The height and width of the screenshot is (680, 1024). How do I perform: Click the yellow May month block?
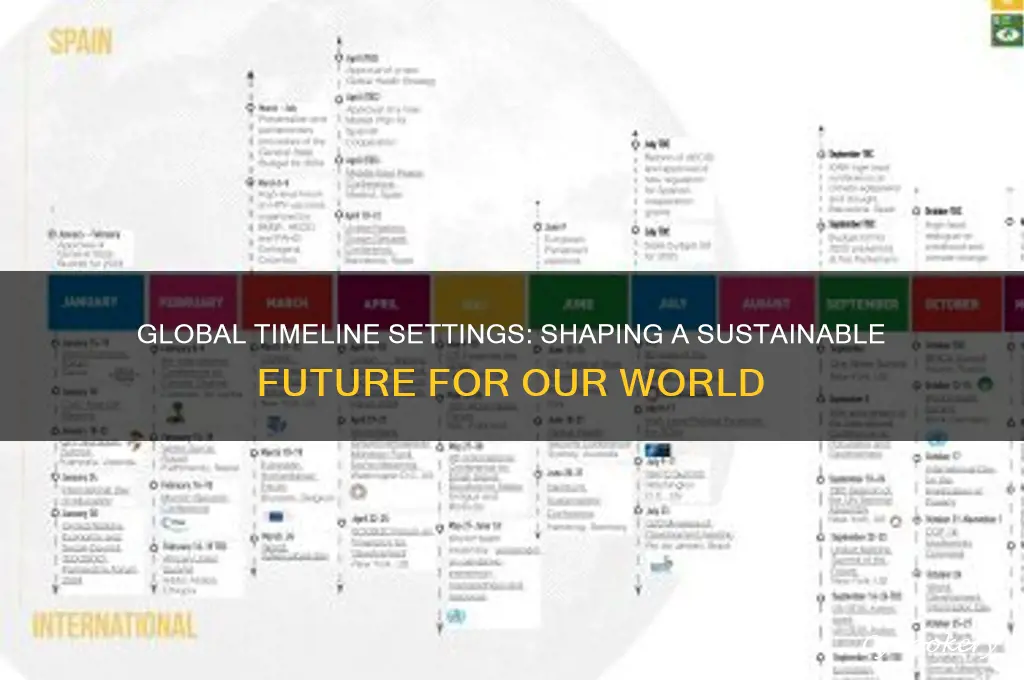point(479,302)
